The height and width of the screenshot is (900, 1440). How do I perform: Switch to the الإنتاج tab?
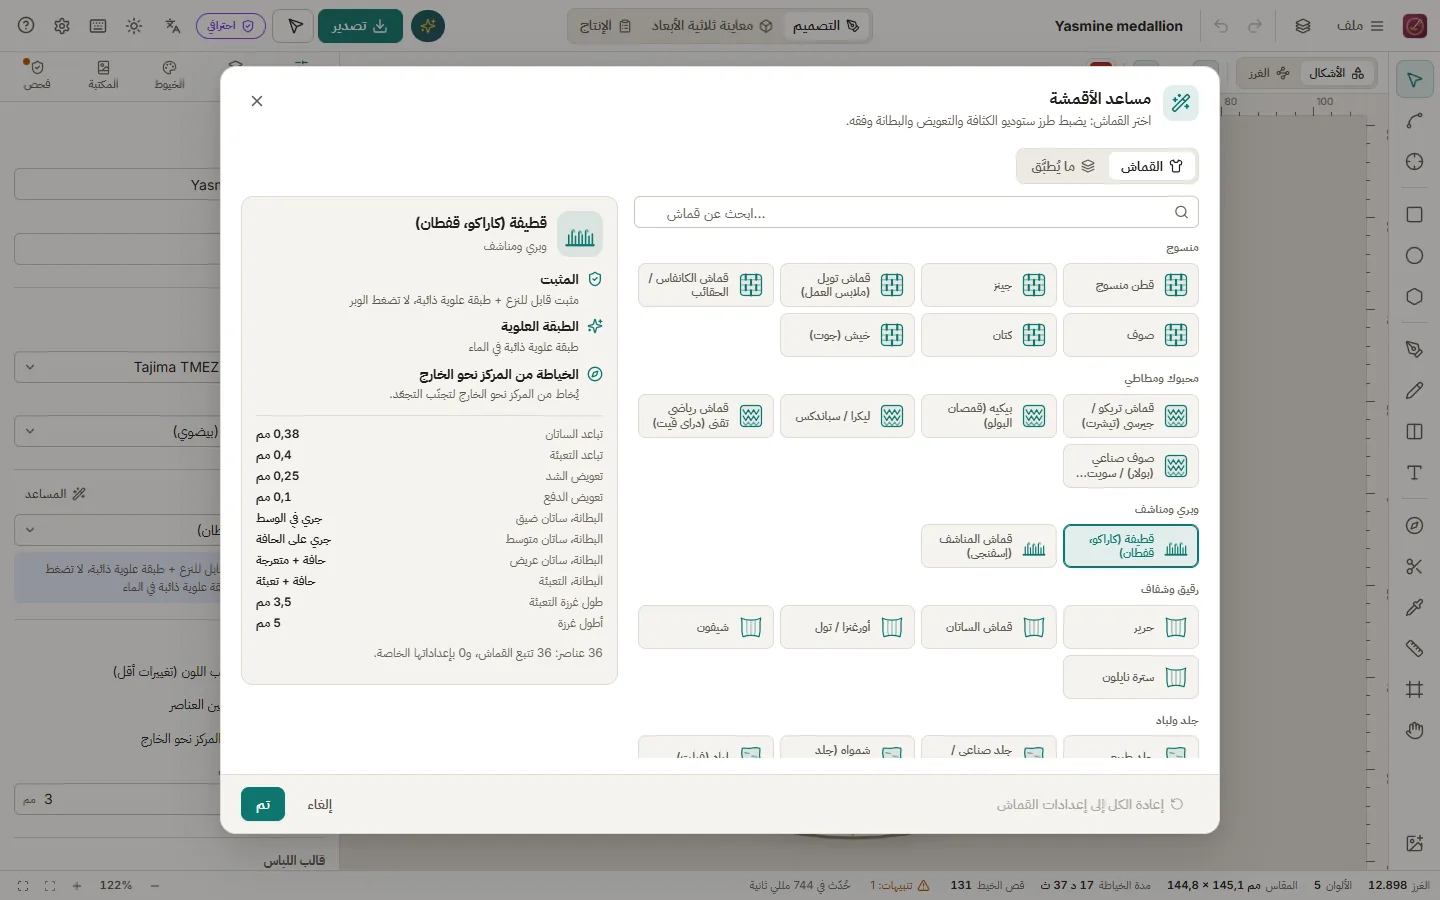pyautogui.click(x=605, y=26)
